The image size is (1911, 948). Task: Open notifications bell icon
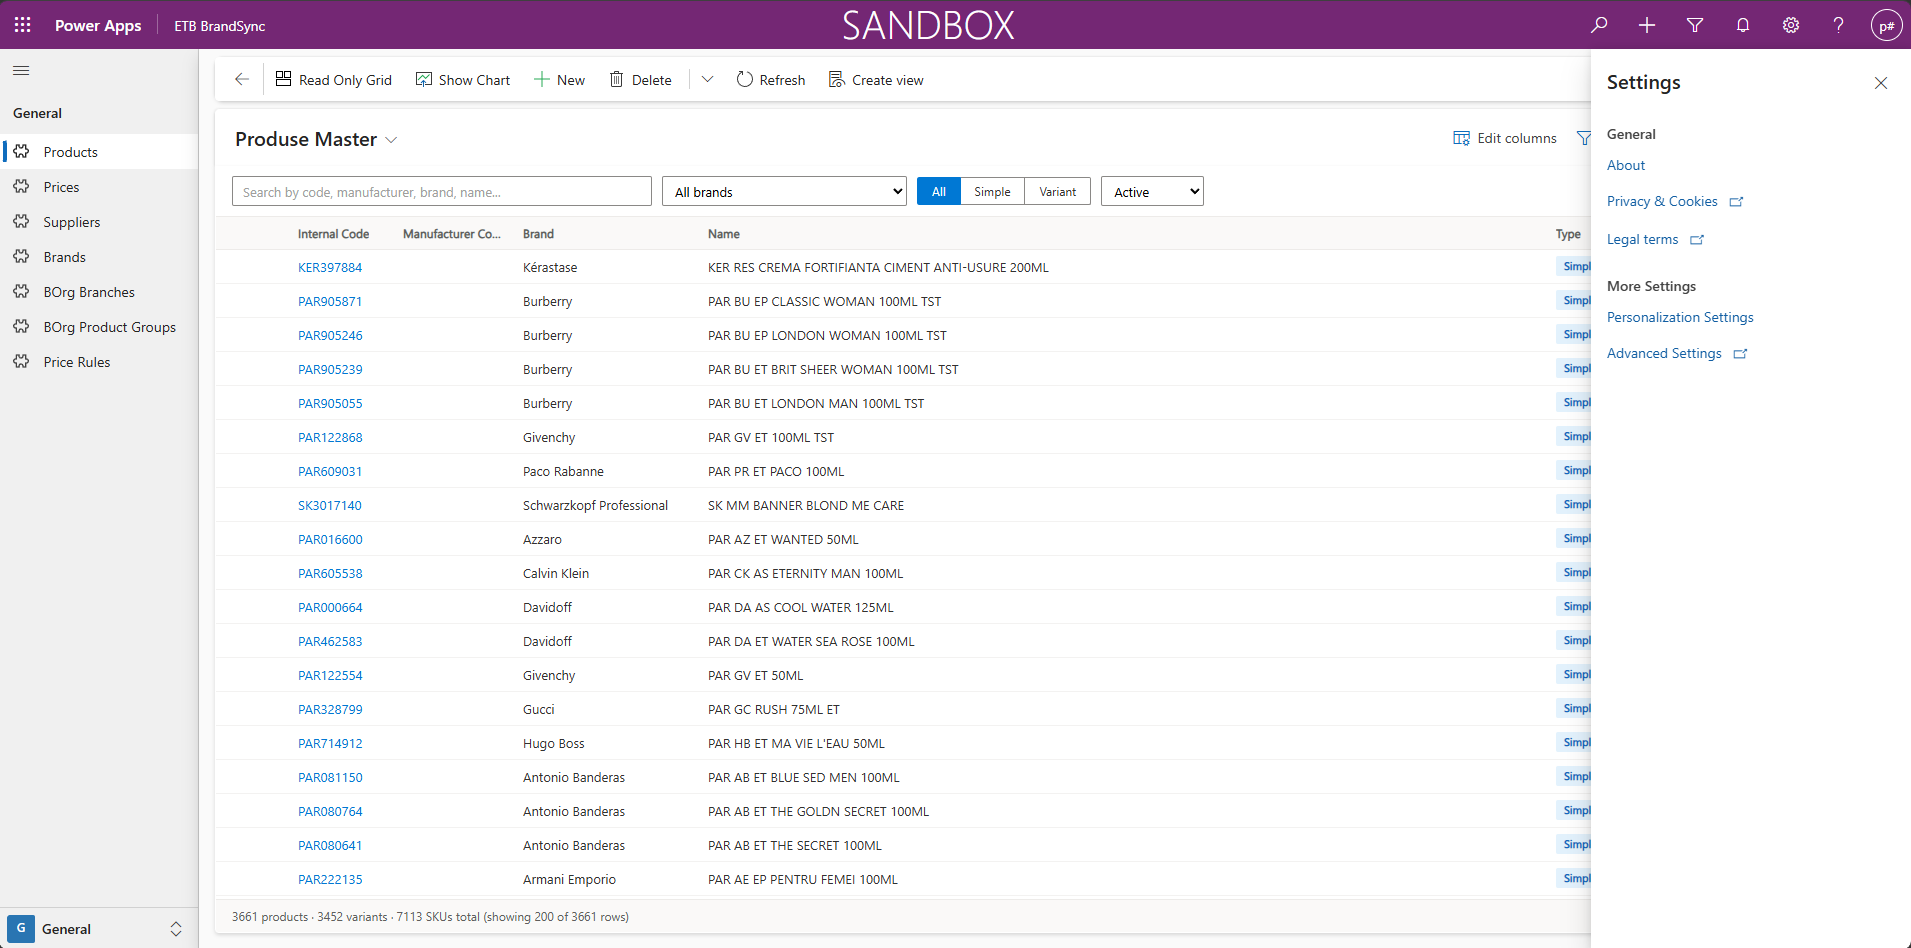[x=1743, y=25]
